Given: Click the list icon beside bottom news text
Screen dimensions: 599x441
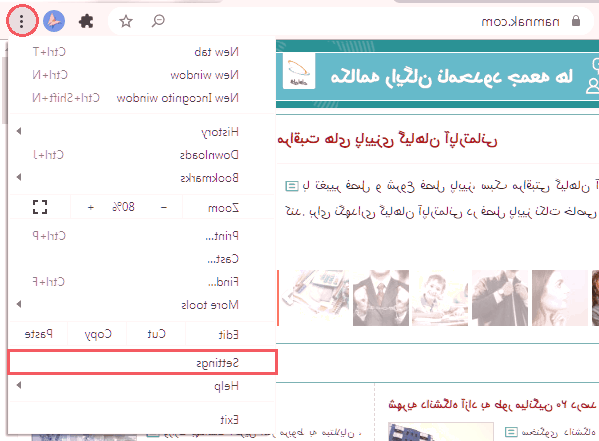Looking at the screenshot, I should pos(511,432).
